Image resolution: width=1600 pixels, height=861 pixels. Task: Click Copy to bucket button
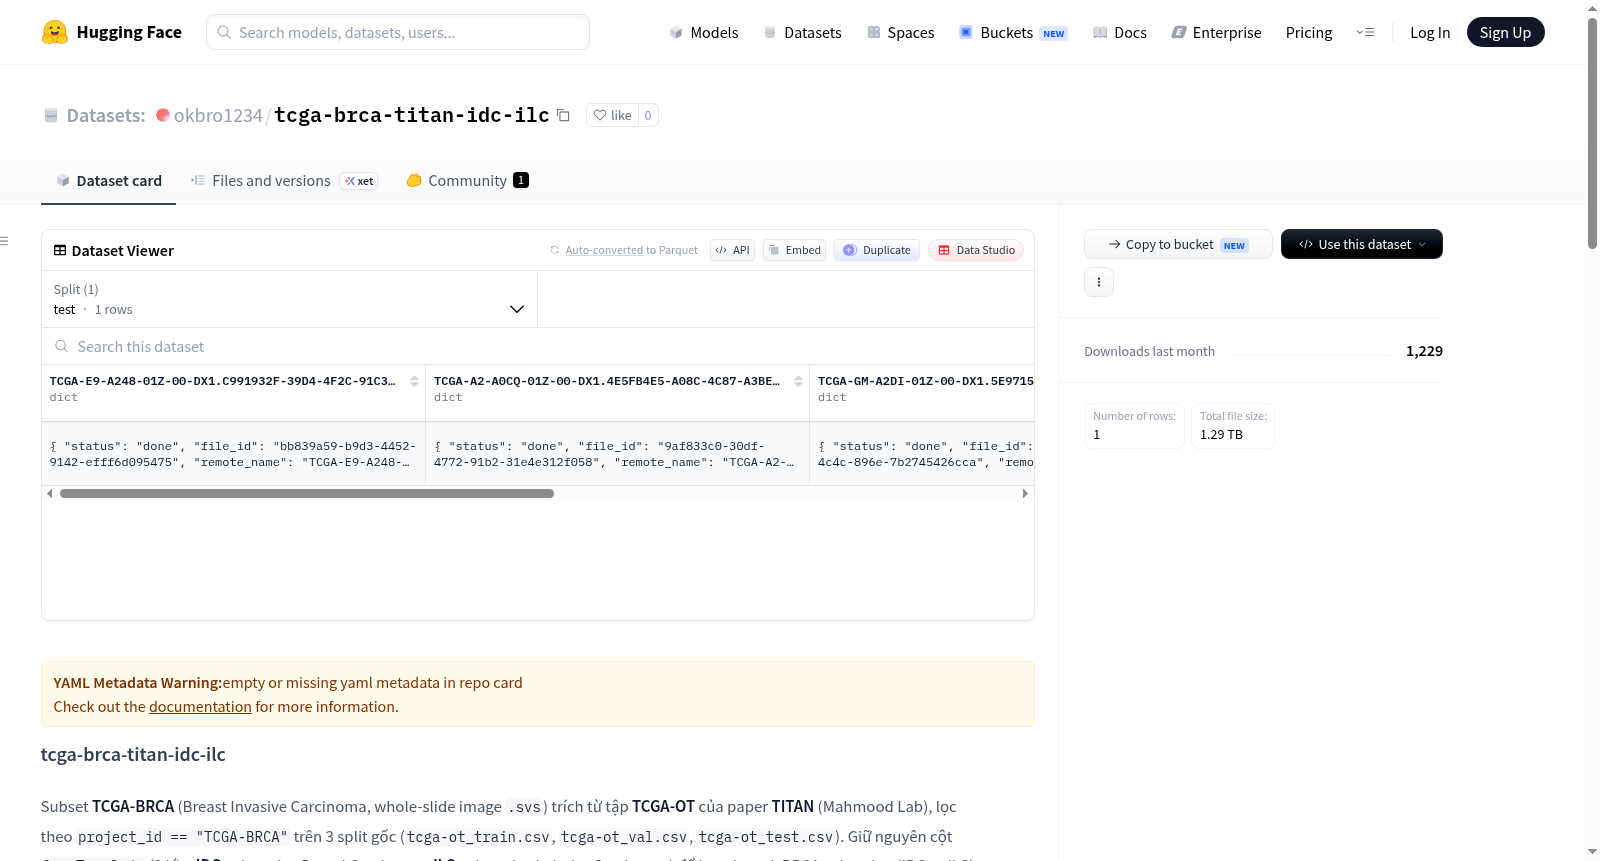tap(1178, 244)
